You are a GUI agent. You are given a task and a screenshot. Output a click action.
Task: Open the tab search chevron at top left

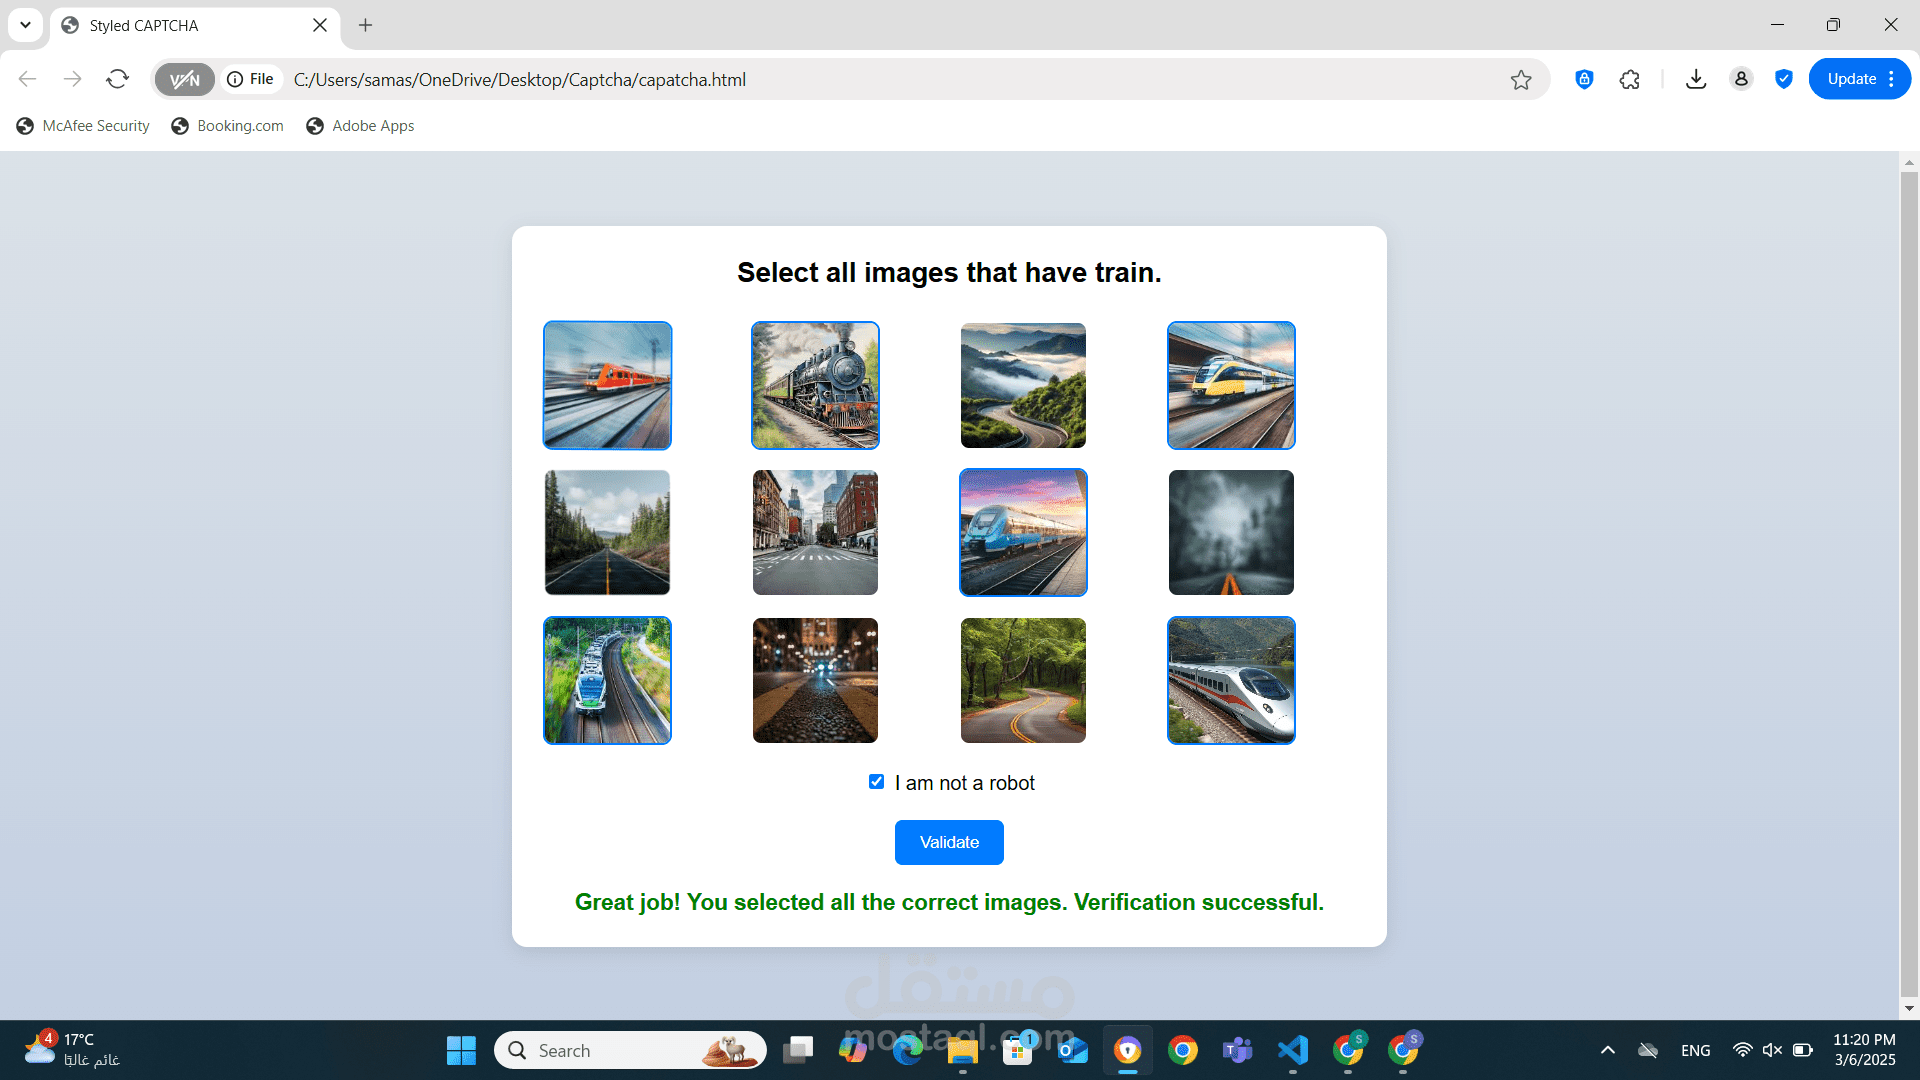(x=25, y=24)
